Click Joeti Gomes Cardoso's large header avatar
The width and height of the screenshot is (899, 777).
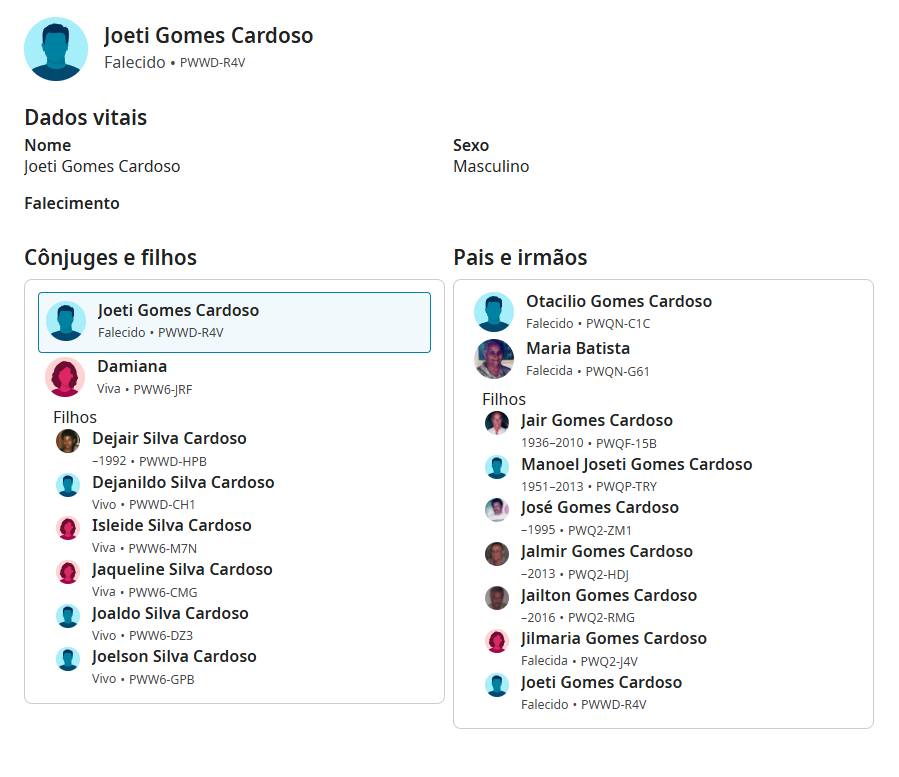[56, 48]
